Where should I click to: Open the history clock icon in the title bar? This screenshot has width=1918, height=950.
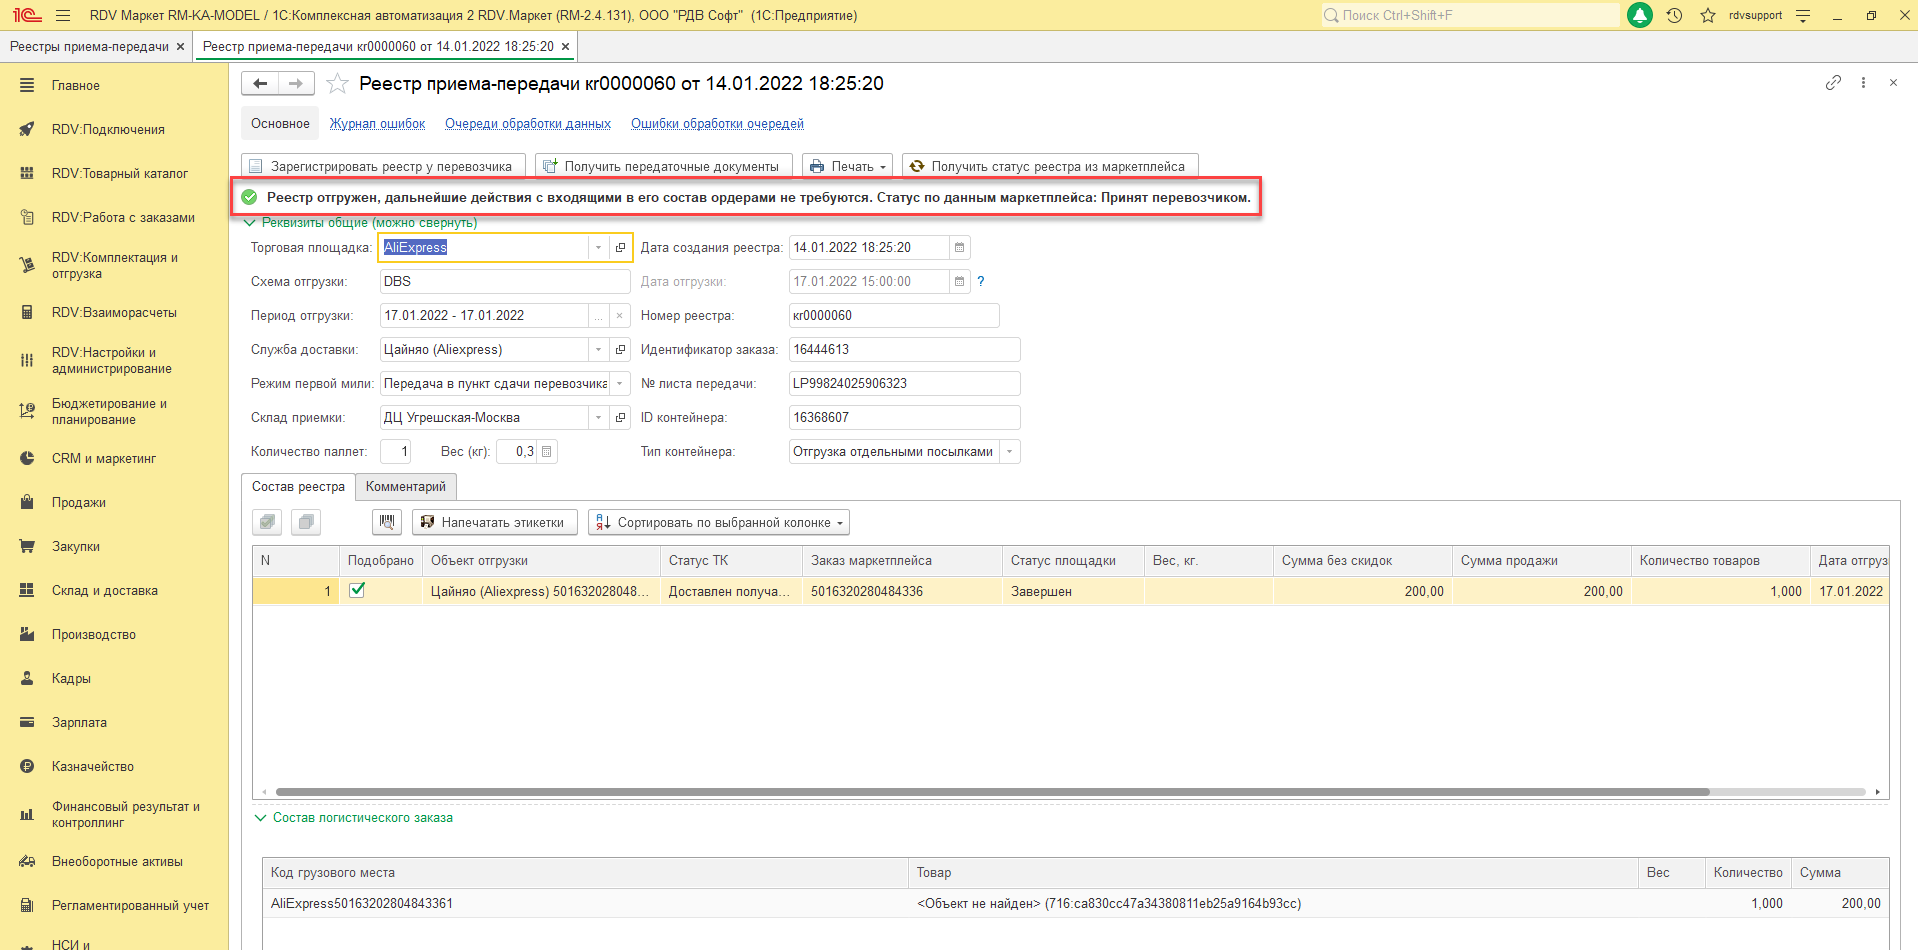(x=1674, y=15)
